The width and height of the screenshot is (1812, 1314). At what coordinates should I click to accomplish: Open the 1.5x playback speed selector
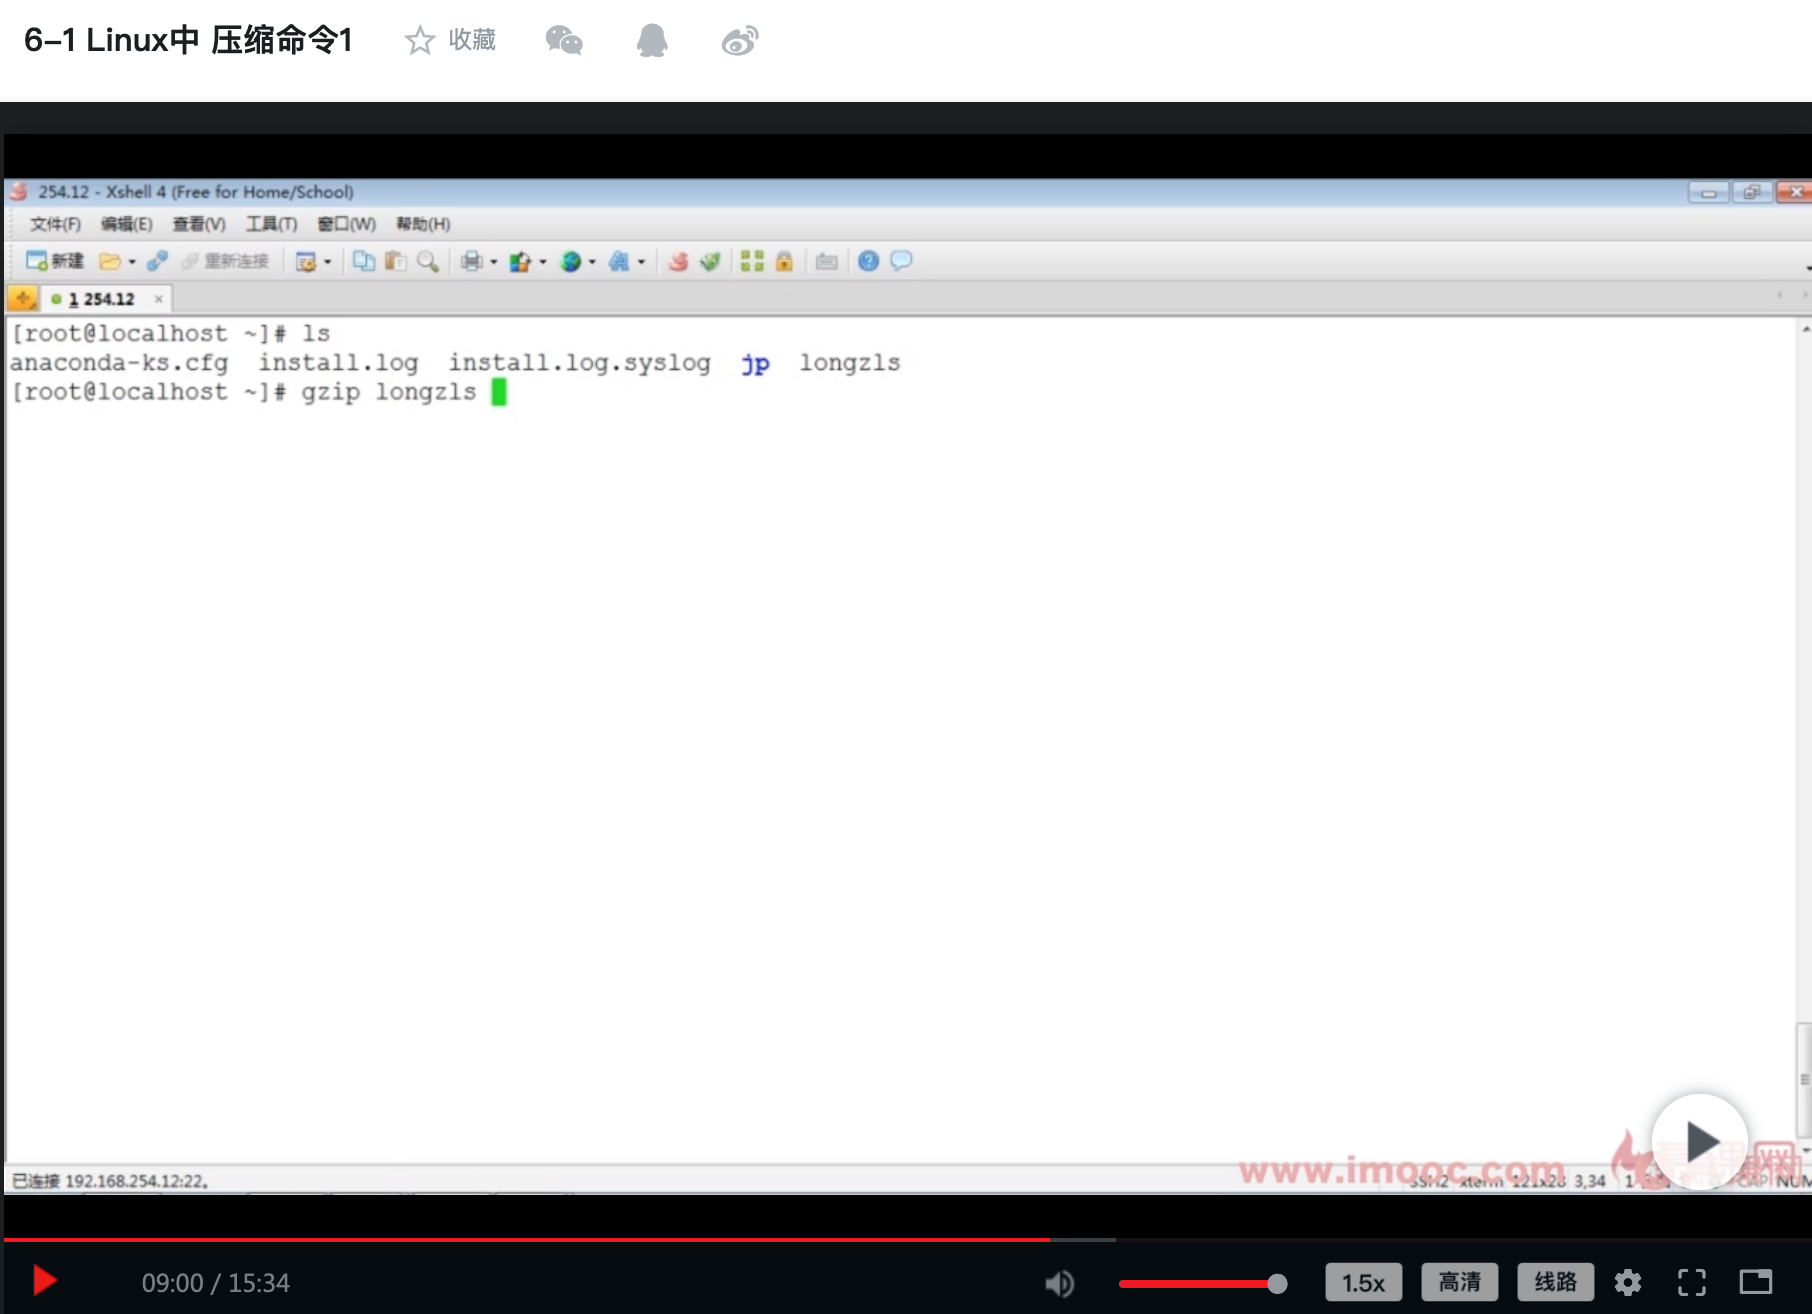[1364, 1283]
